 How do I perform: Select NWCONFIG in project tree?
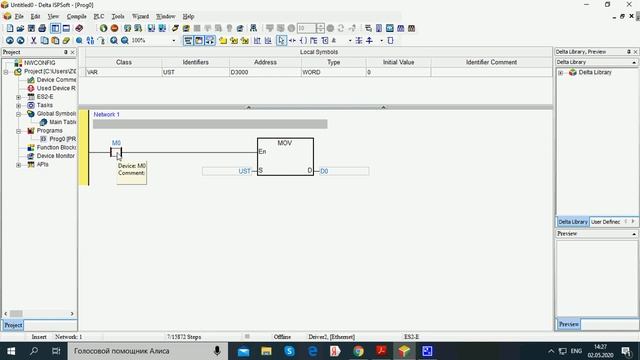40,63
